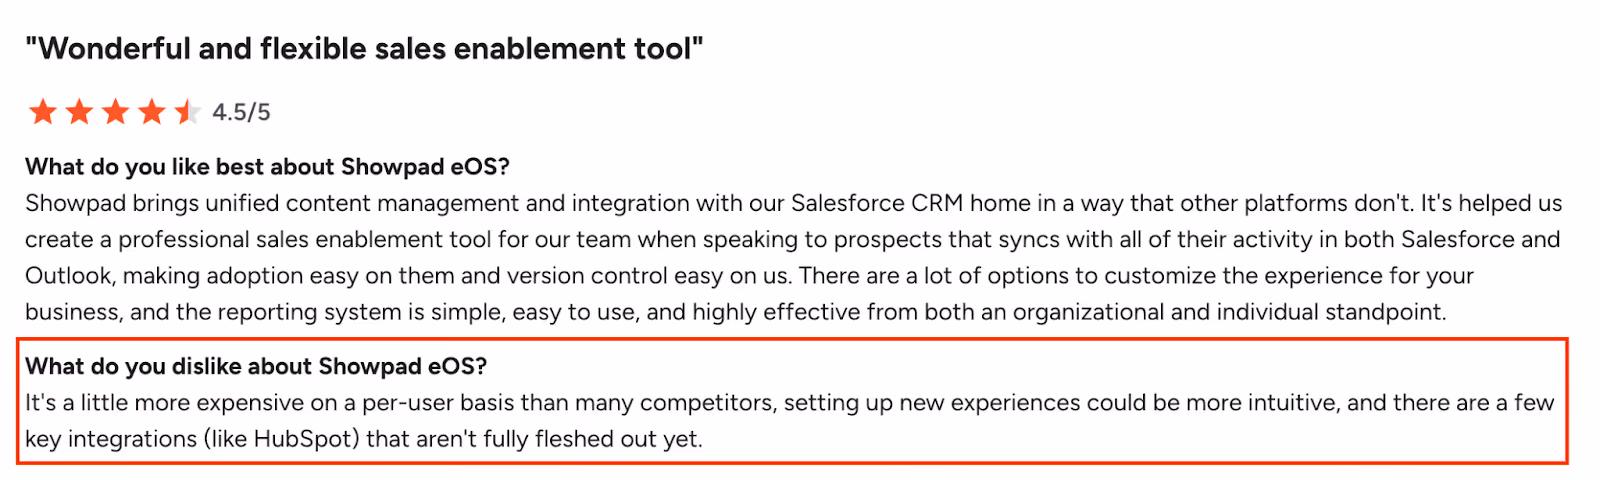
Task: Click the phrase "key integrations" in the dislike answer
Action: [x=111, y=439]
